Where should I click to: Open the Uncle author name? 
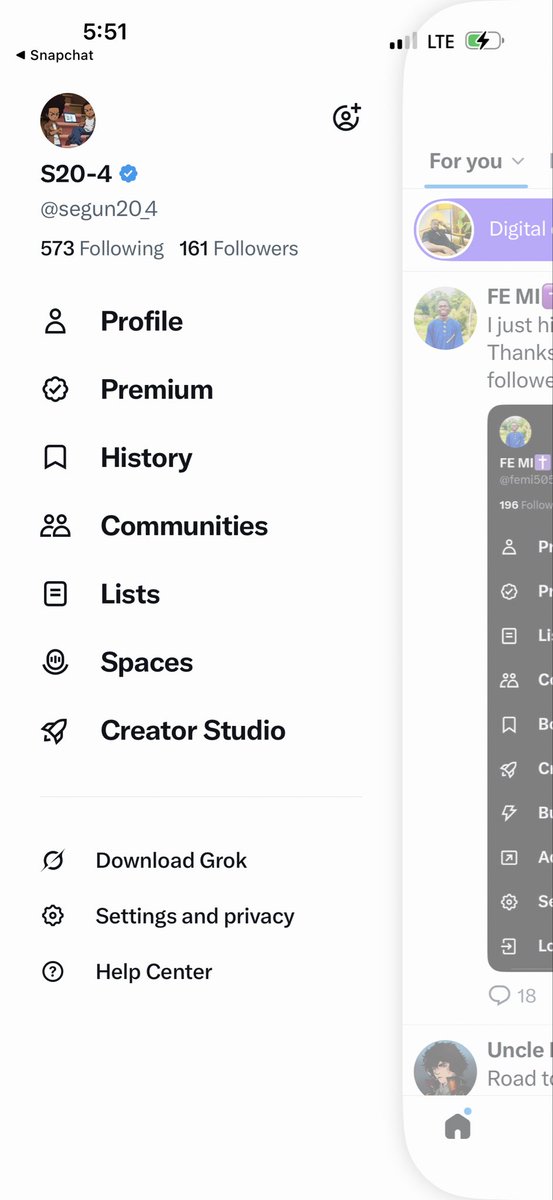(x=520, y=1050)
